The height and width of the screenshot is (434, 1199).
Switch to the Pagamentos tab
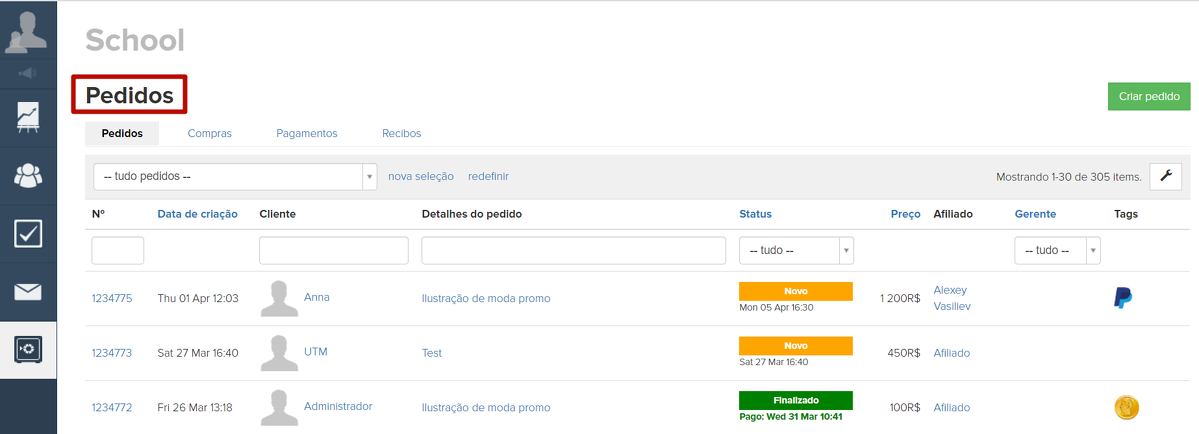pyautogui.click(x=307, y=133)
